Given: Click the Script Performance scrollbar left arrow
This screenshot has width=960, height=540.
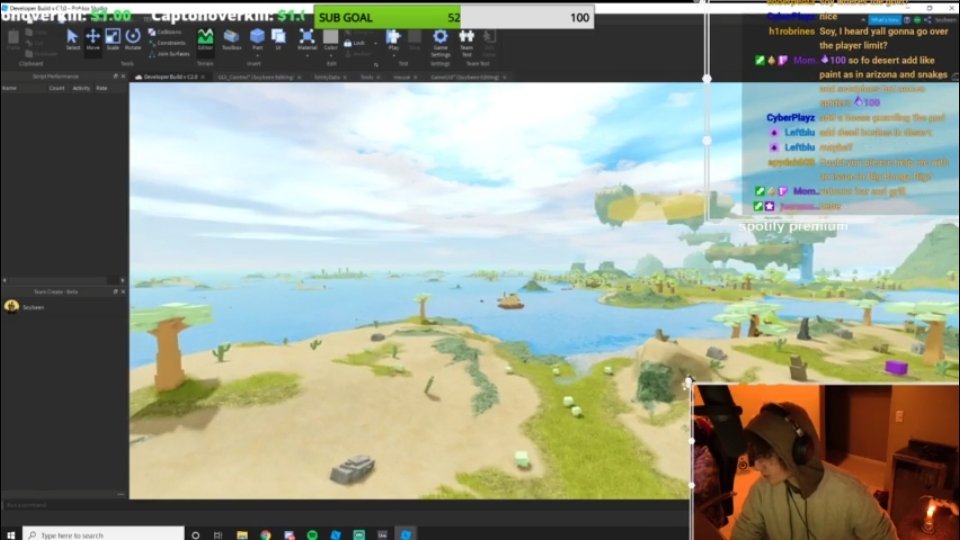Looking at the screenshot, I should pos(5,280).
